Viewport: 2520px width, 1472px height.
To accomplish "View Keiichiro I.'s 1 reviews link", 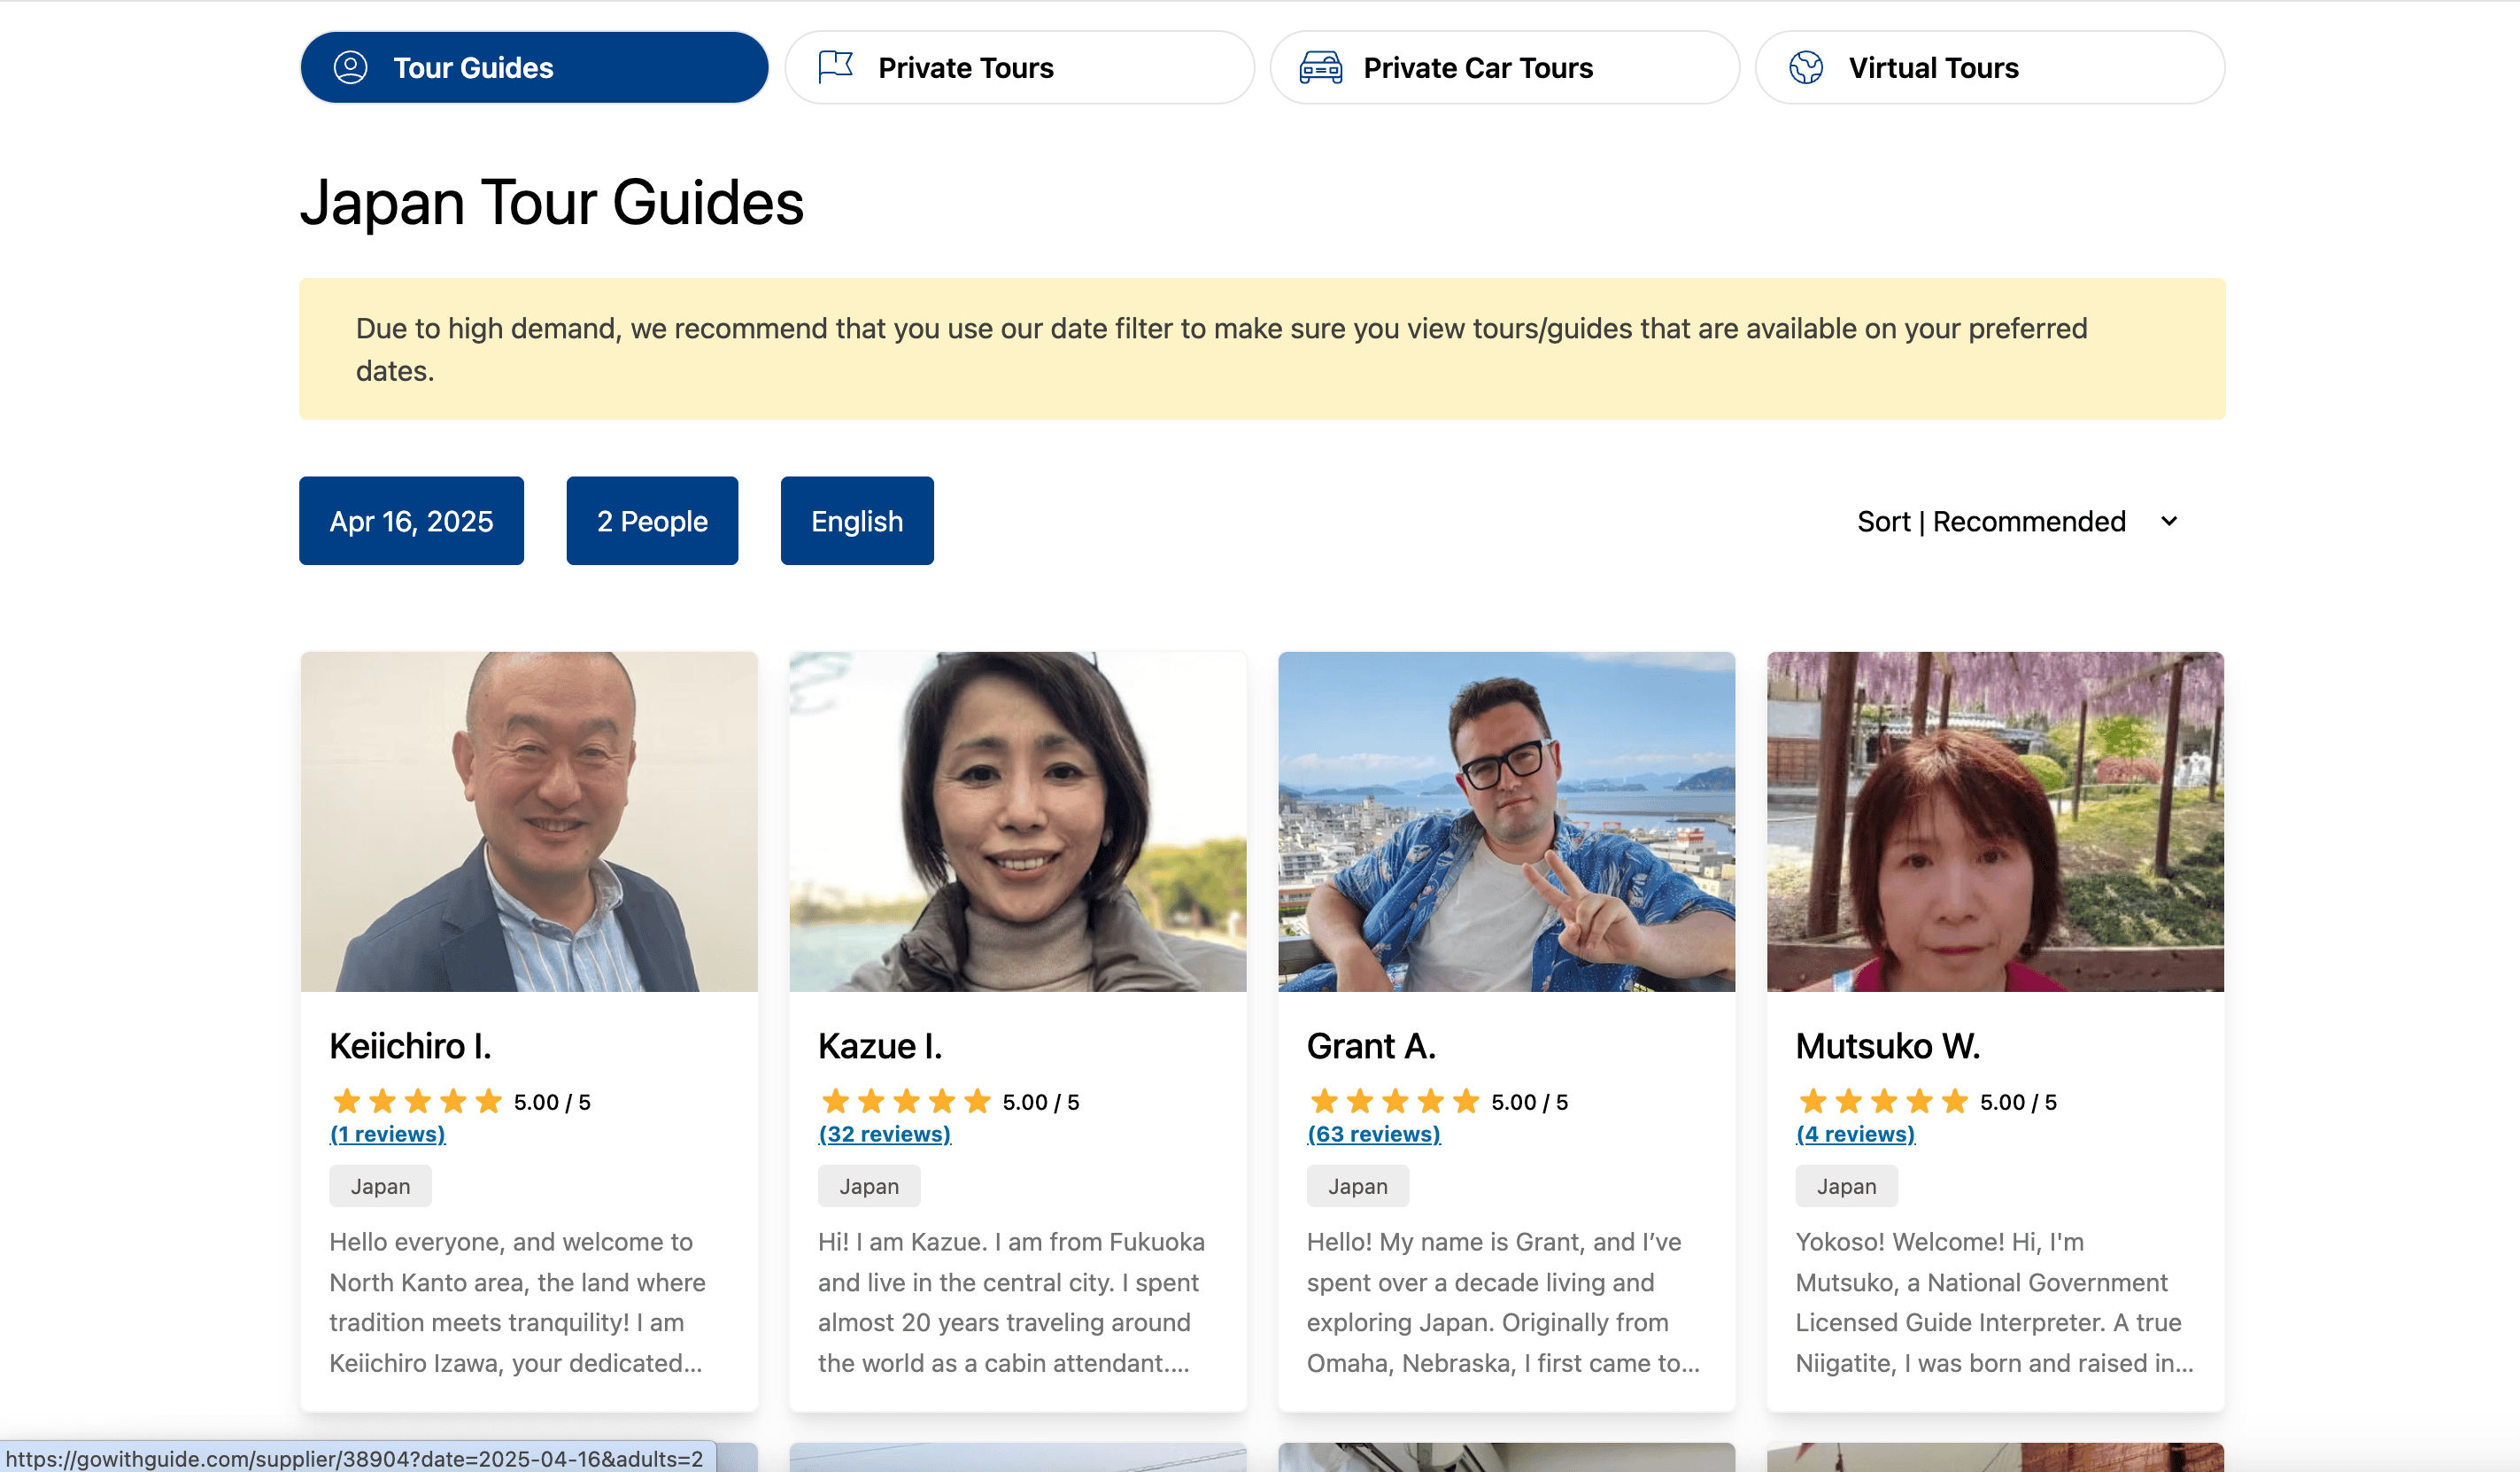I will click(x=387, y=1134).
